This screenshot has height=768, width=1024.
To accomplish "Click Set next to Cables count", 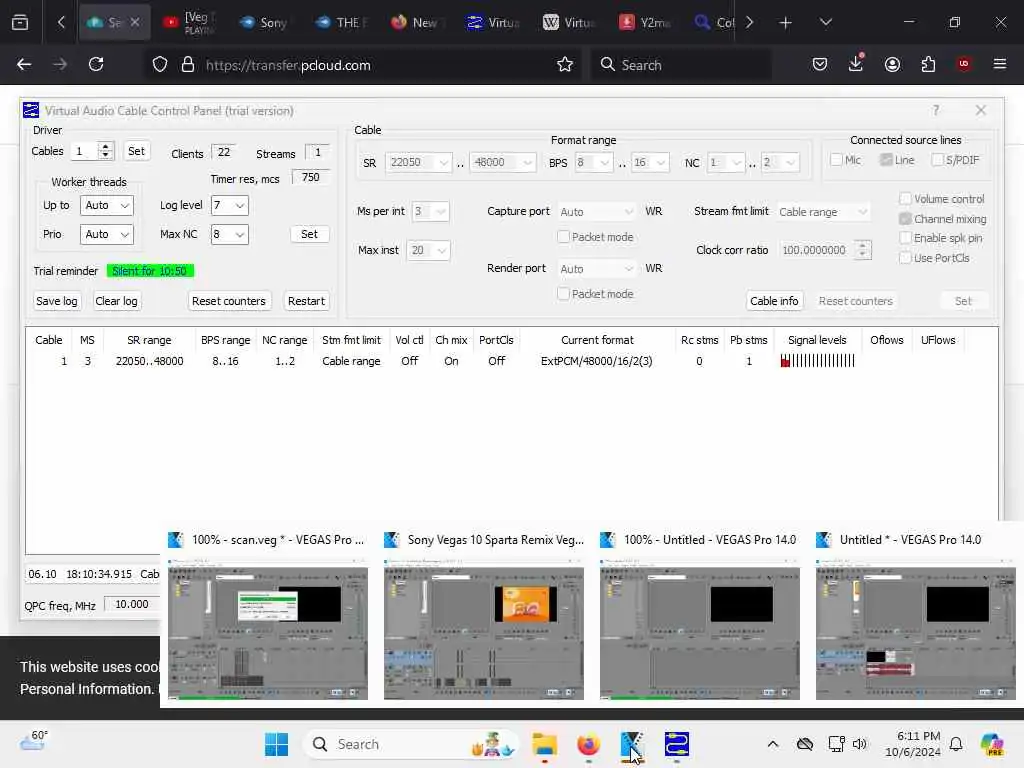I will pos(136,151).
